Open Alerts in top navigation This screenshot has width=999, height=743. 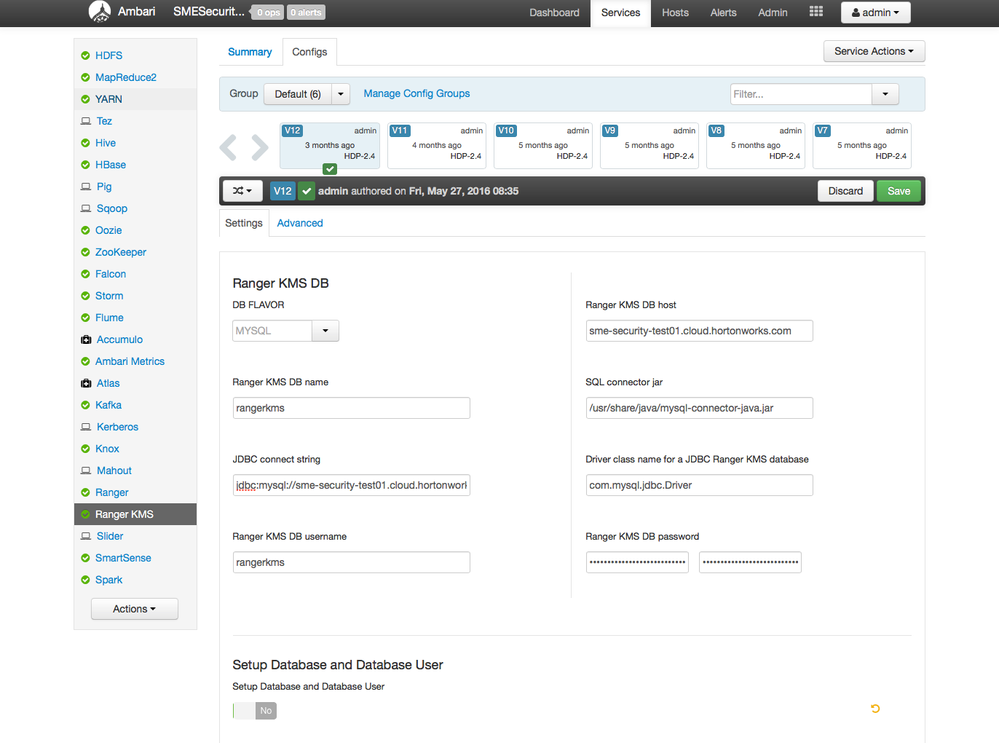[723, 12]
